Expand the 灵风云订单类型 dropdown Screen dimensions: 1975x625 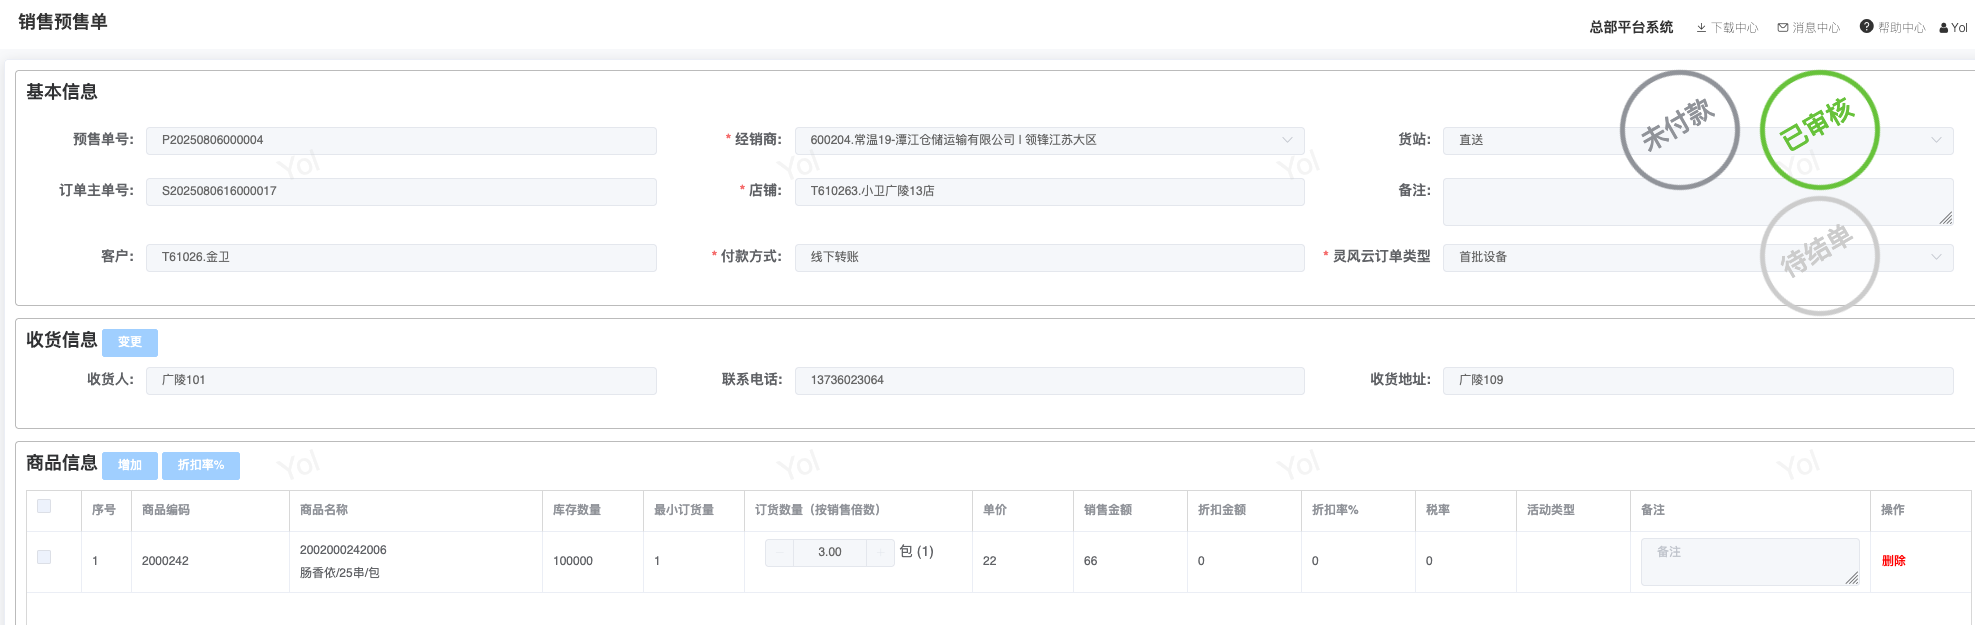1935,257
